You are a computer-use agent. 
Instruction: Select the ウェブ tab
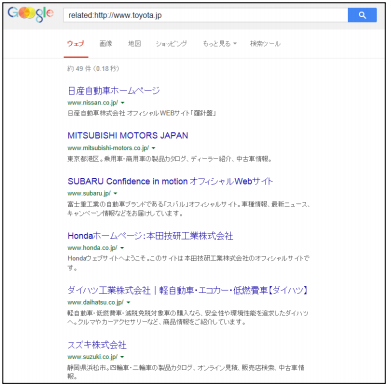coord(76,44)
